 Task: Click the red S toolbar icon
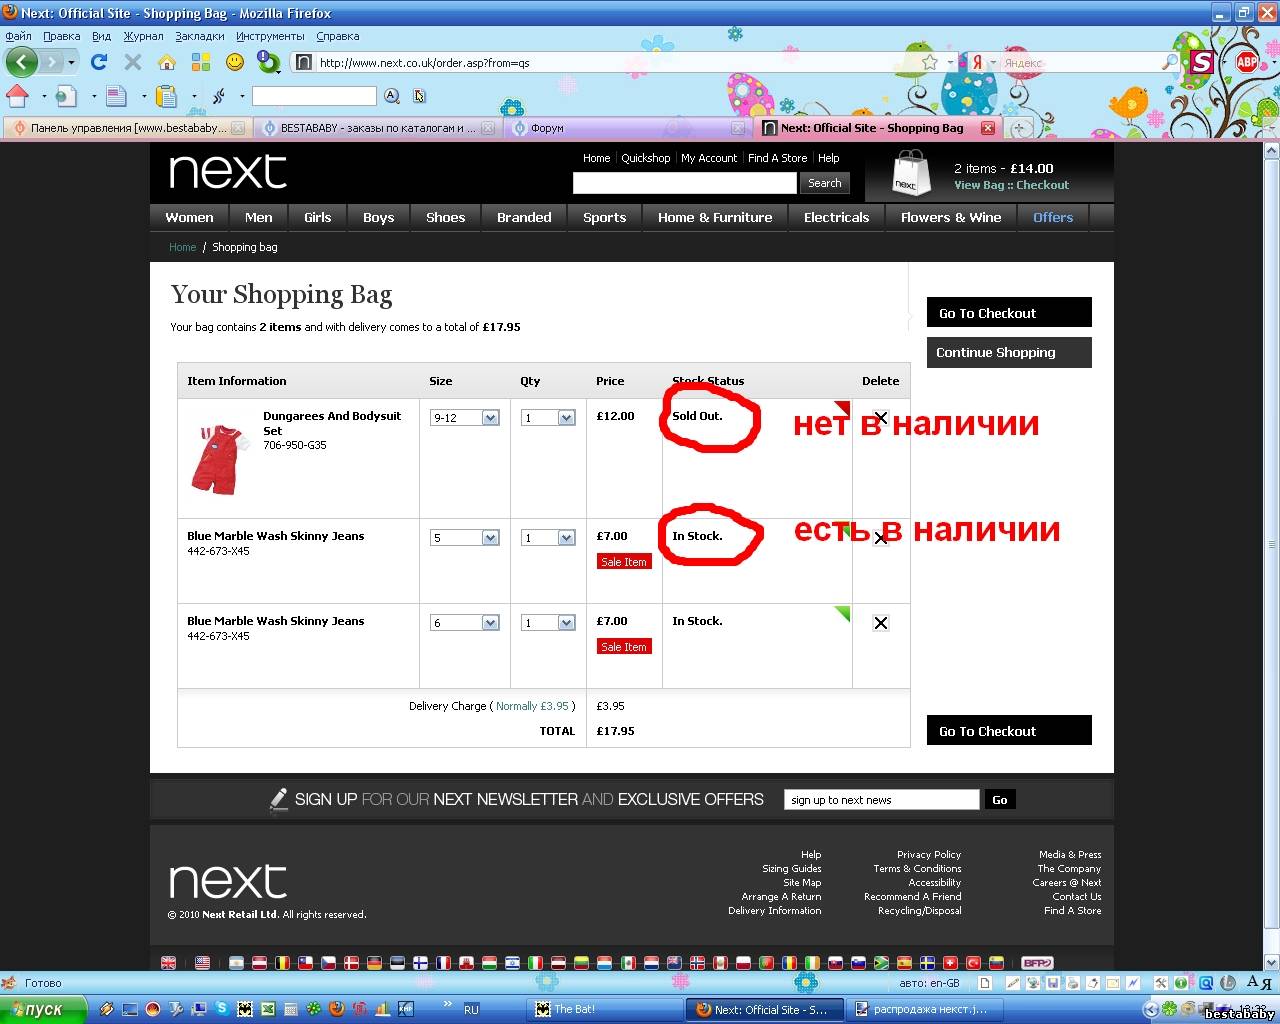tap(1202, 62)
